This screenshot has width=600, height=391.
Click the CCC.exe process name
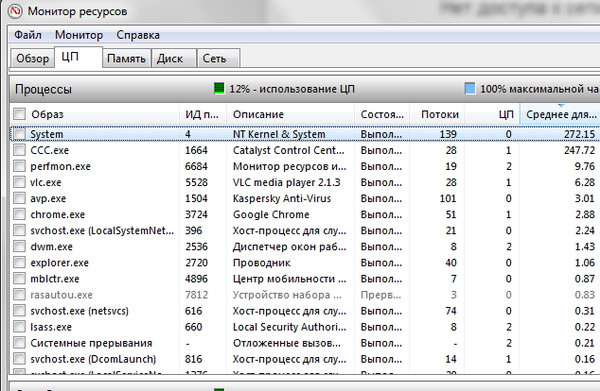coord(50,150)
